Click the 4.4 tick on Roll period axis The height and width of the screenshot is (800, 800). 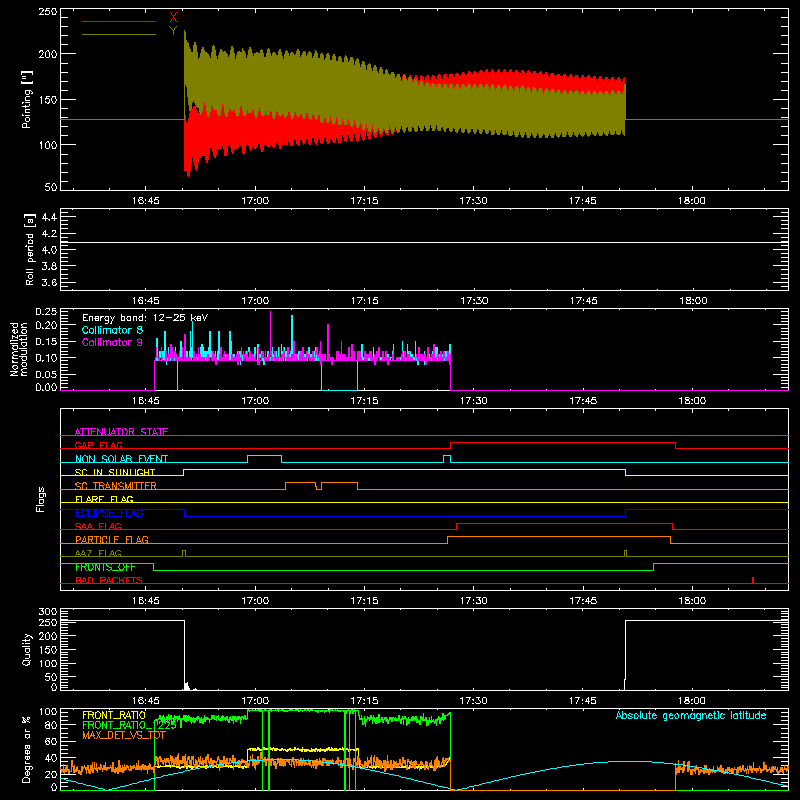point(49,217)
